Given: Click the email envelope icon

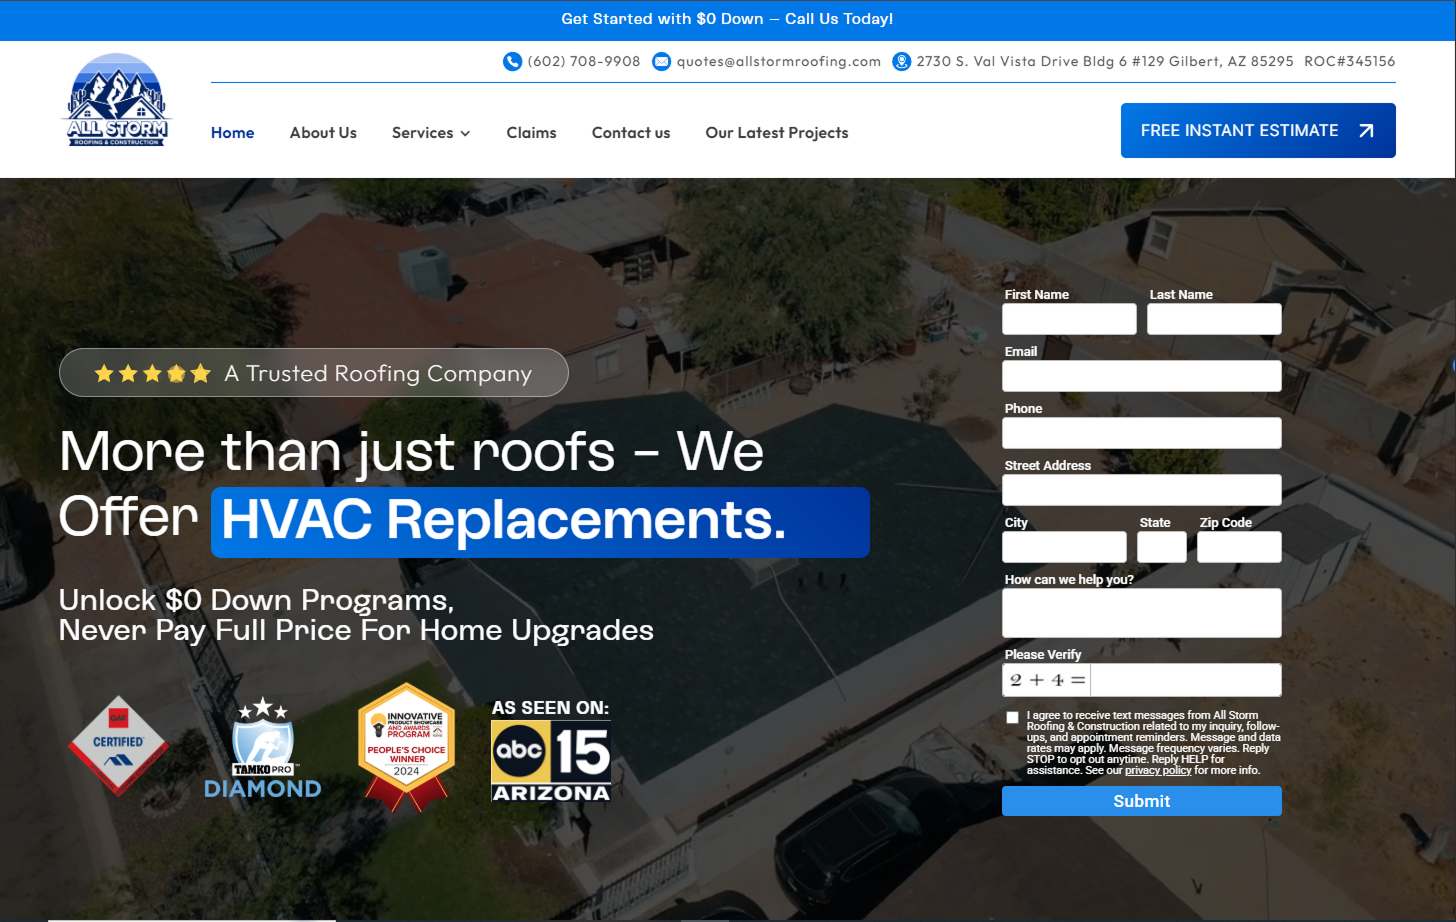Looking at the screenshot, I should [661, 62].
